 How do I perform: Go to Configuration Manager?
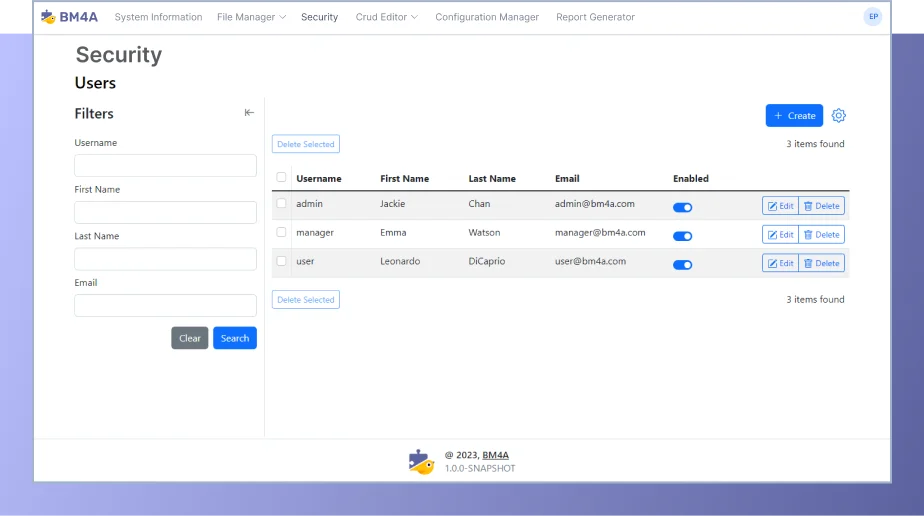coord(487,17)
